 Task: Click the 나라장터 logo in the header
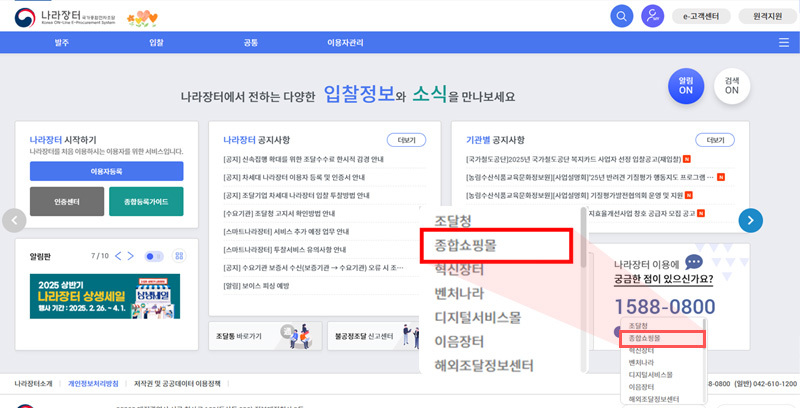coord(66,18)
